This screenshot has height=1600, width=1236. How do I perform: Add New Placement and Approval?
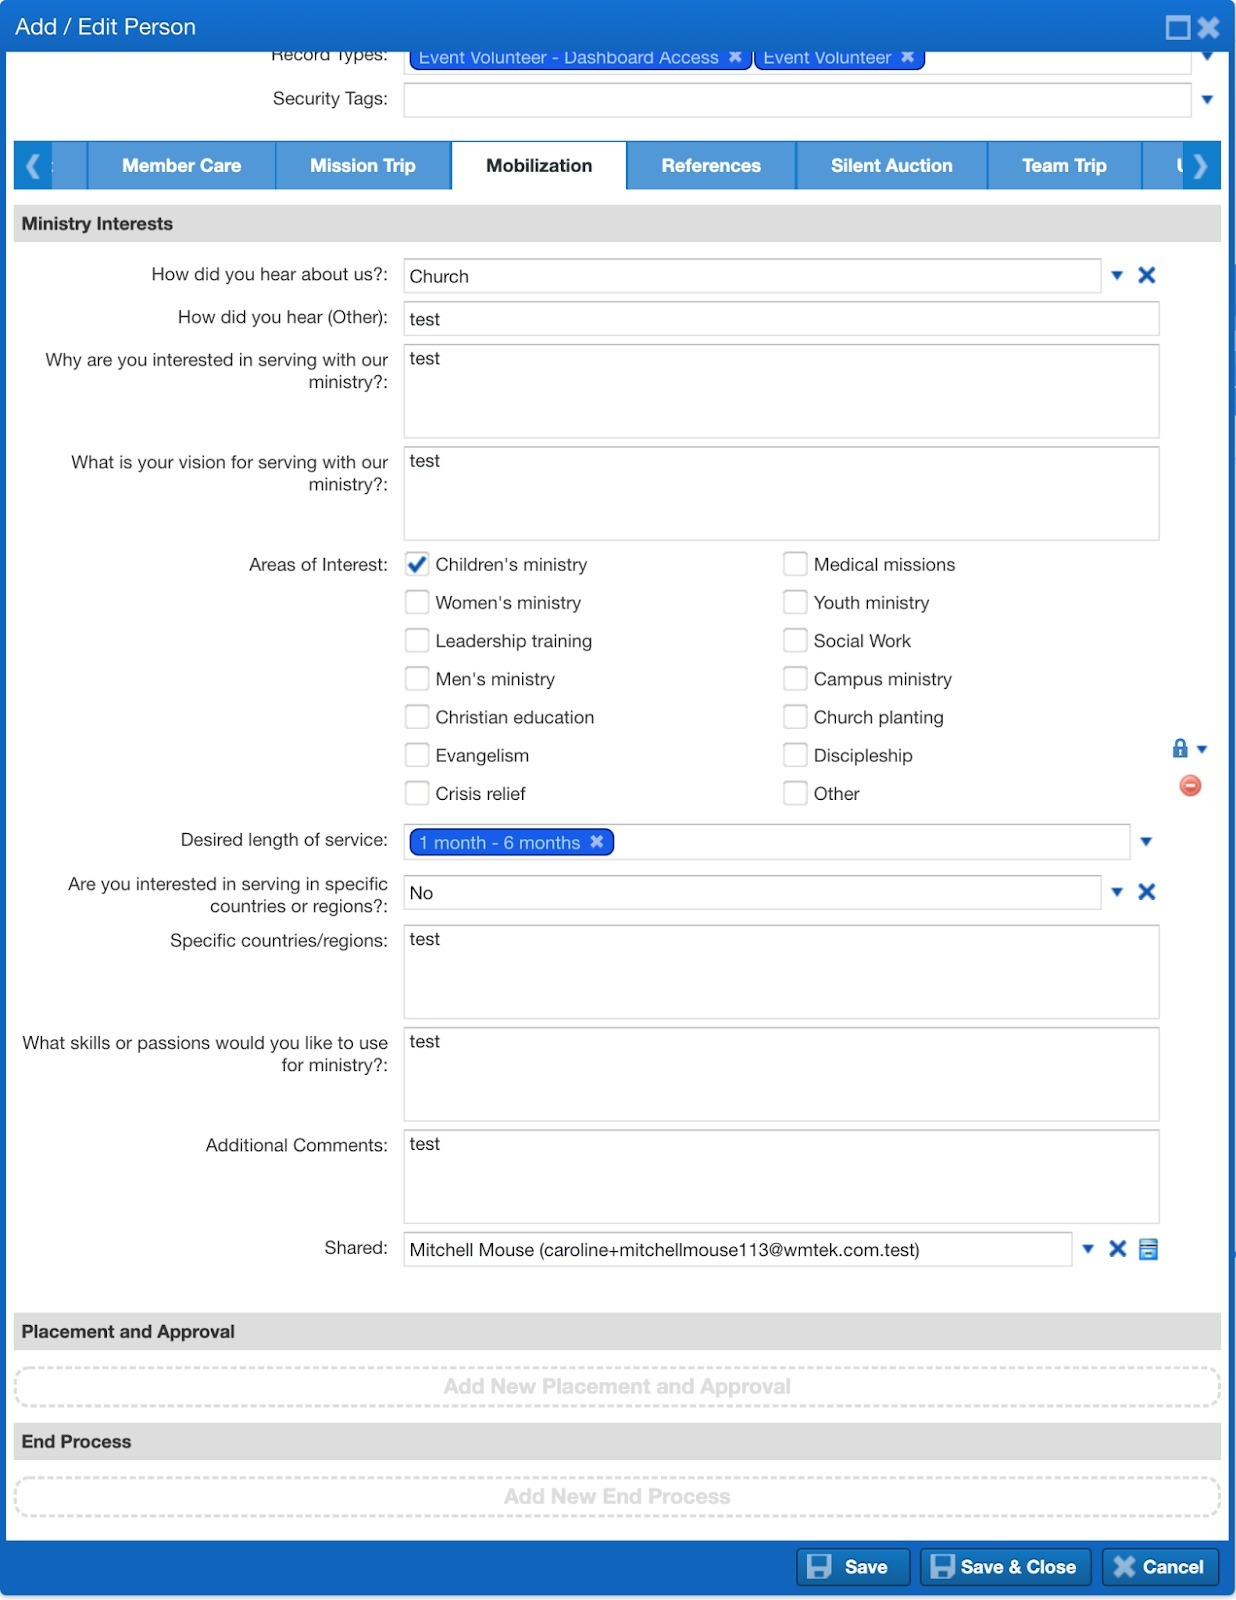617,1387
